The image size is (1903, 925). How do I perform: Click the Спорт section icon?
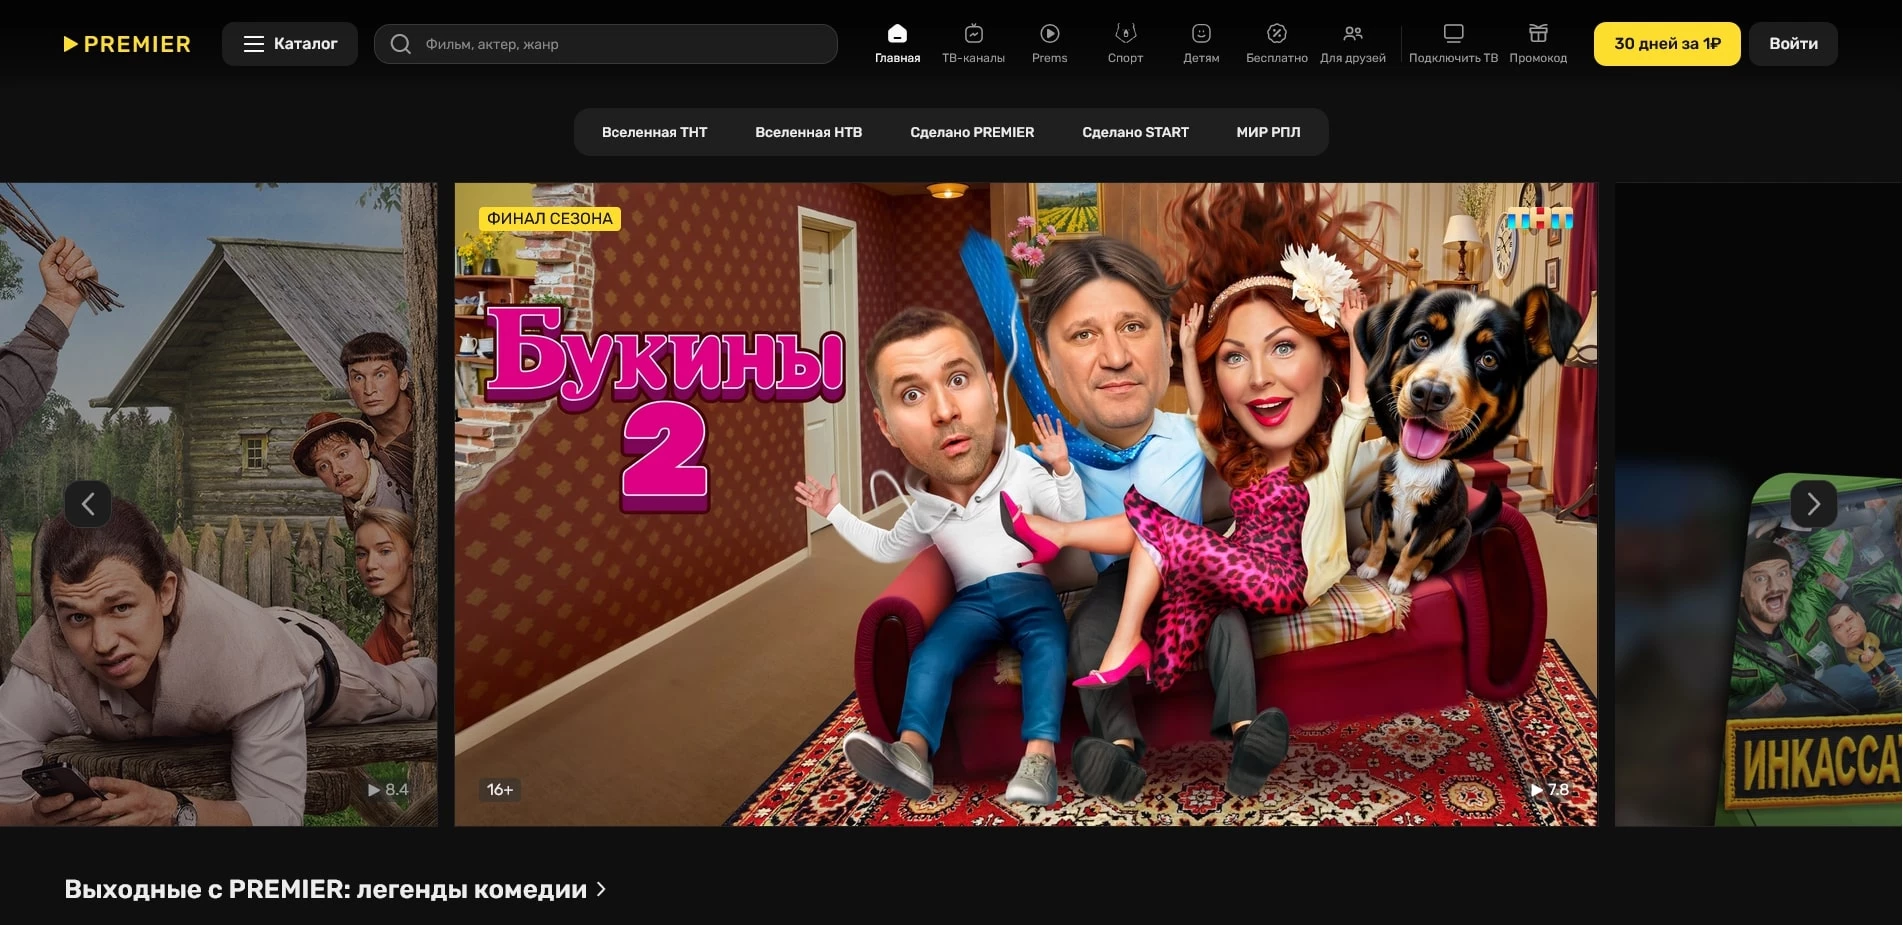coord(1125,32)
